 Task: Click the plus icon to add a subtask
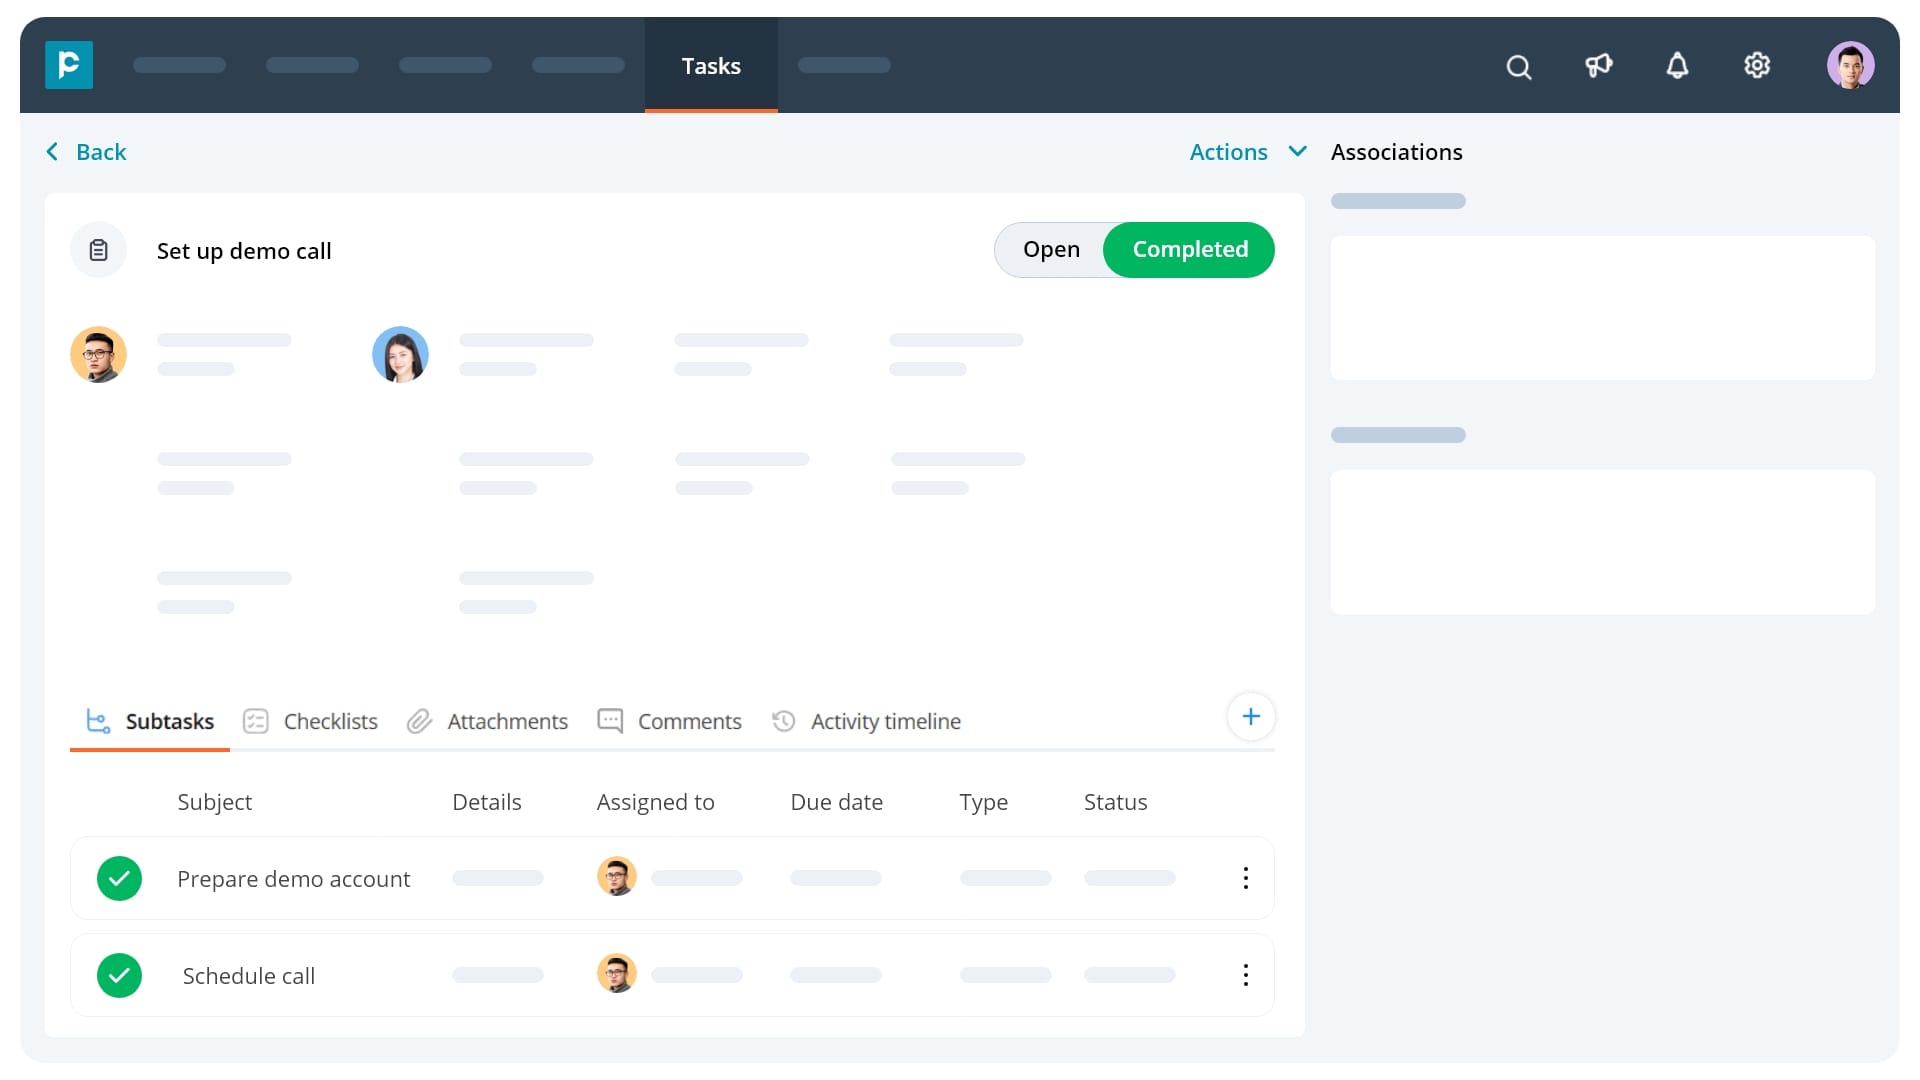[x=1251, y=716]
